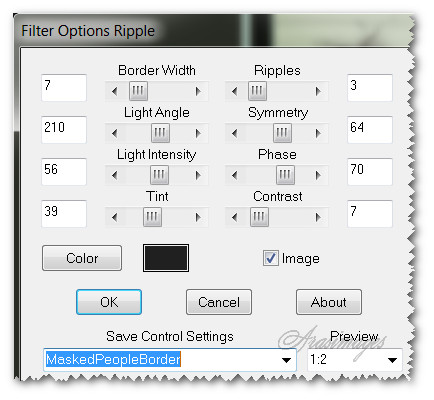Image resolution: width=434 pixels, height=400 pixels.
Task: Click the Border Width left arrow
Action: (x=115, y=91)
